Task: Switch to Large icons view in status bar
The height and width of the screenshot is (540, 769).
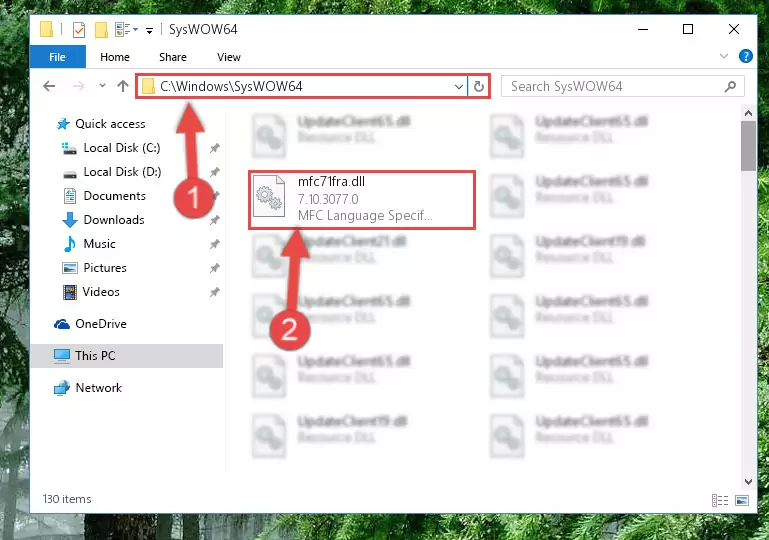Action: click(x=742, y=500)
